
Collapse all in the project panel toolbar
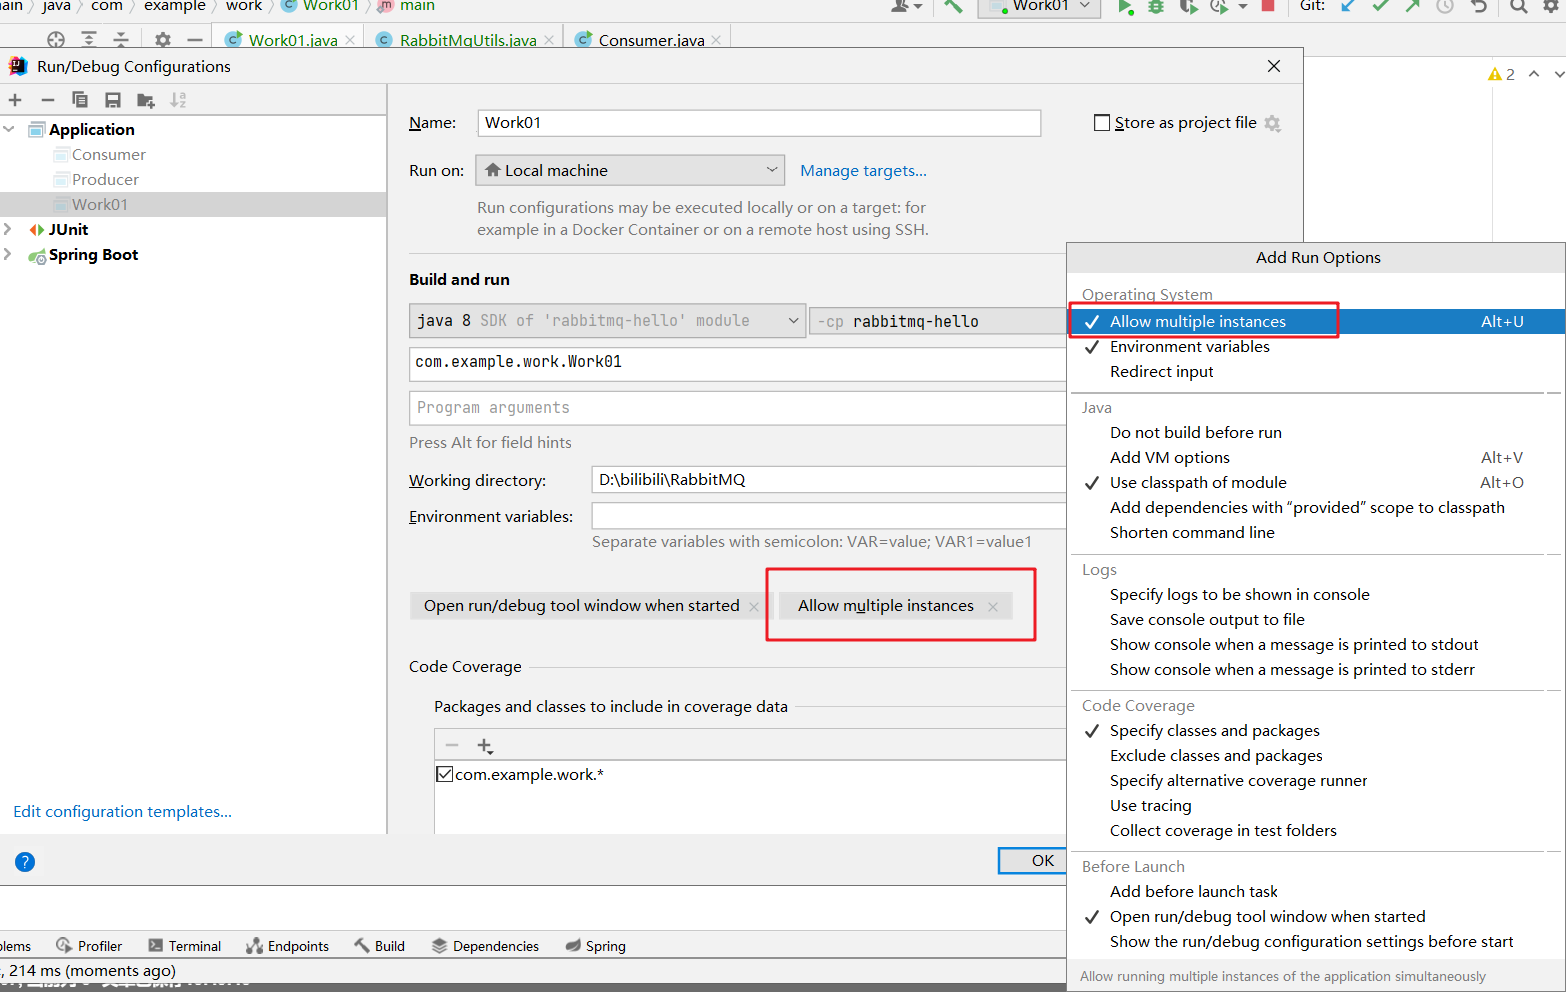coord(121,40)
